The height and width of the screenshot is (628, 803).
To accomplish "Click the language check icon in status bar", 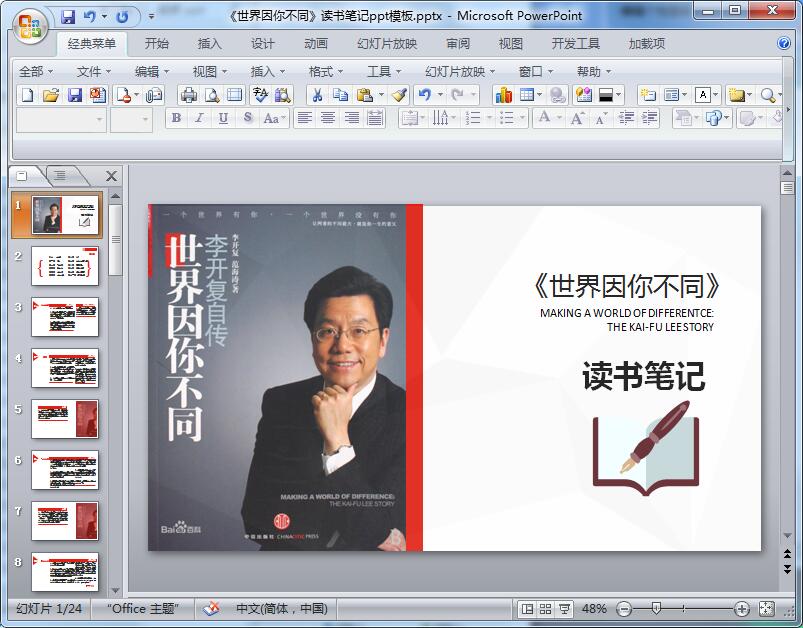I will tap(211, 609).
